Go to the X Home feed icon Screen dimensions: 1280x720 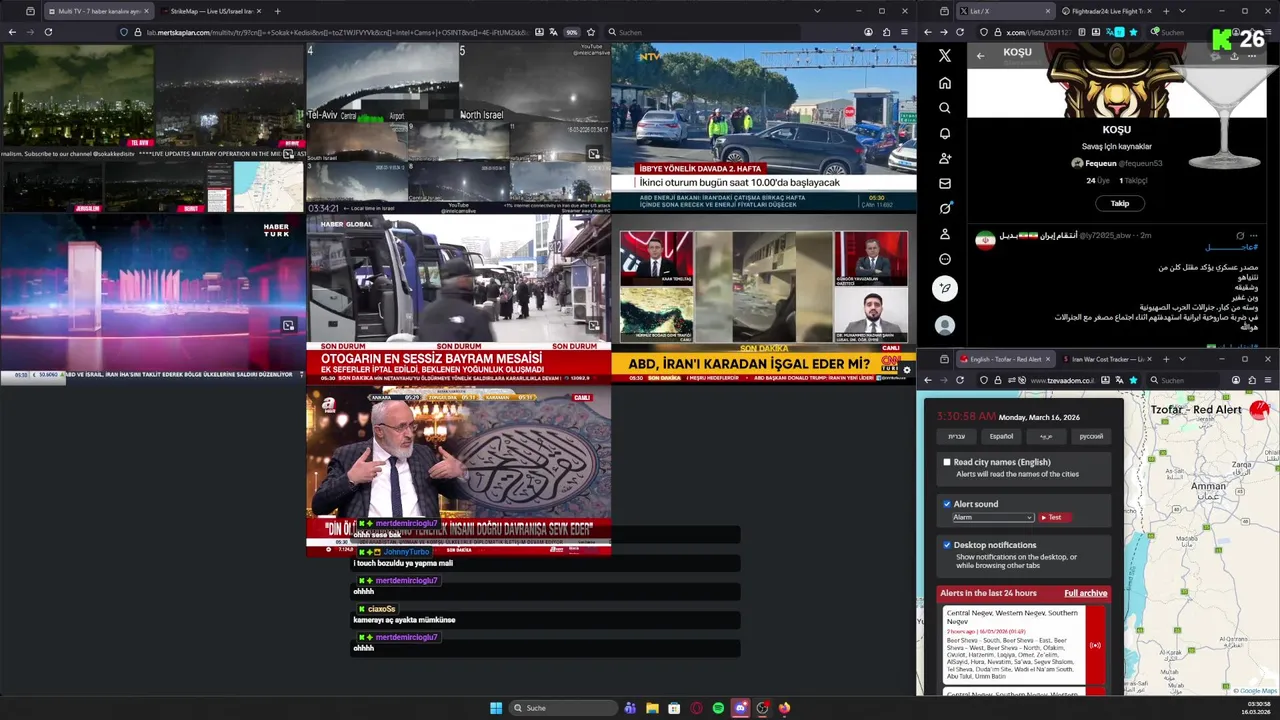pyautogui.click(x=945, y=83)
